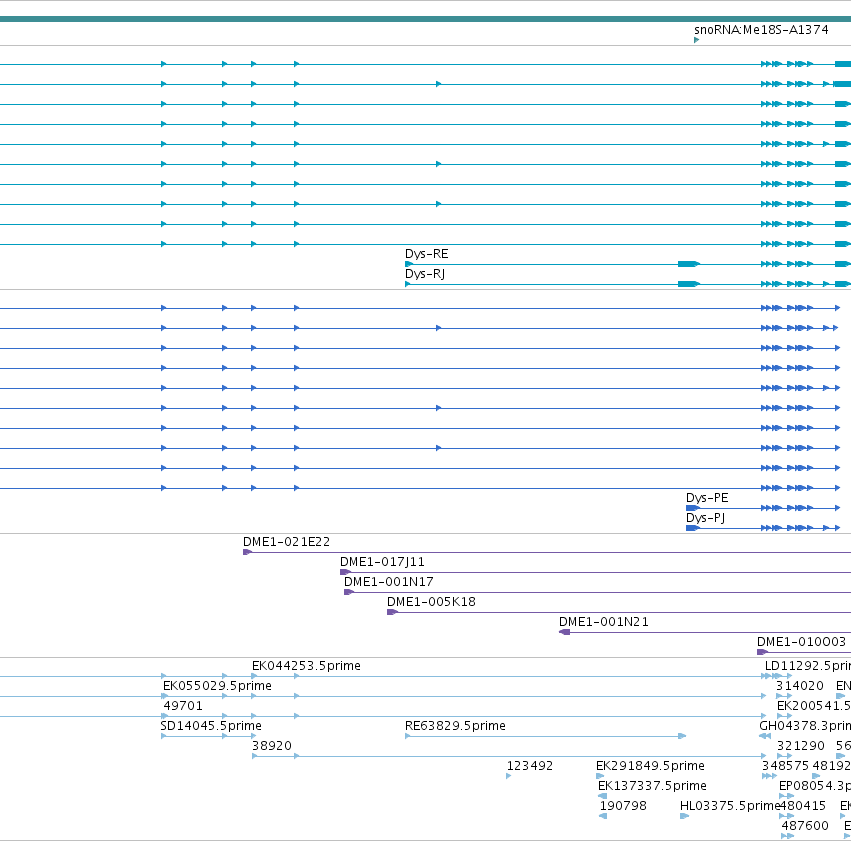The image size is (851, 841).
Task: Select the start block of Dys-PJ
Action: tap(693, 528)
